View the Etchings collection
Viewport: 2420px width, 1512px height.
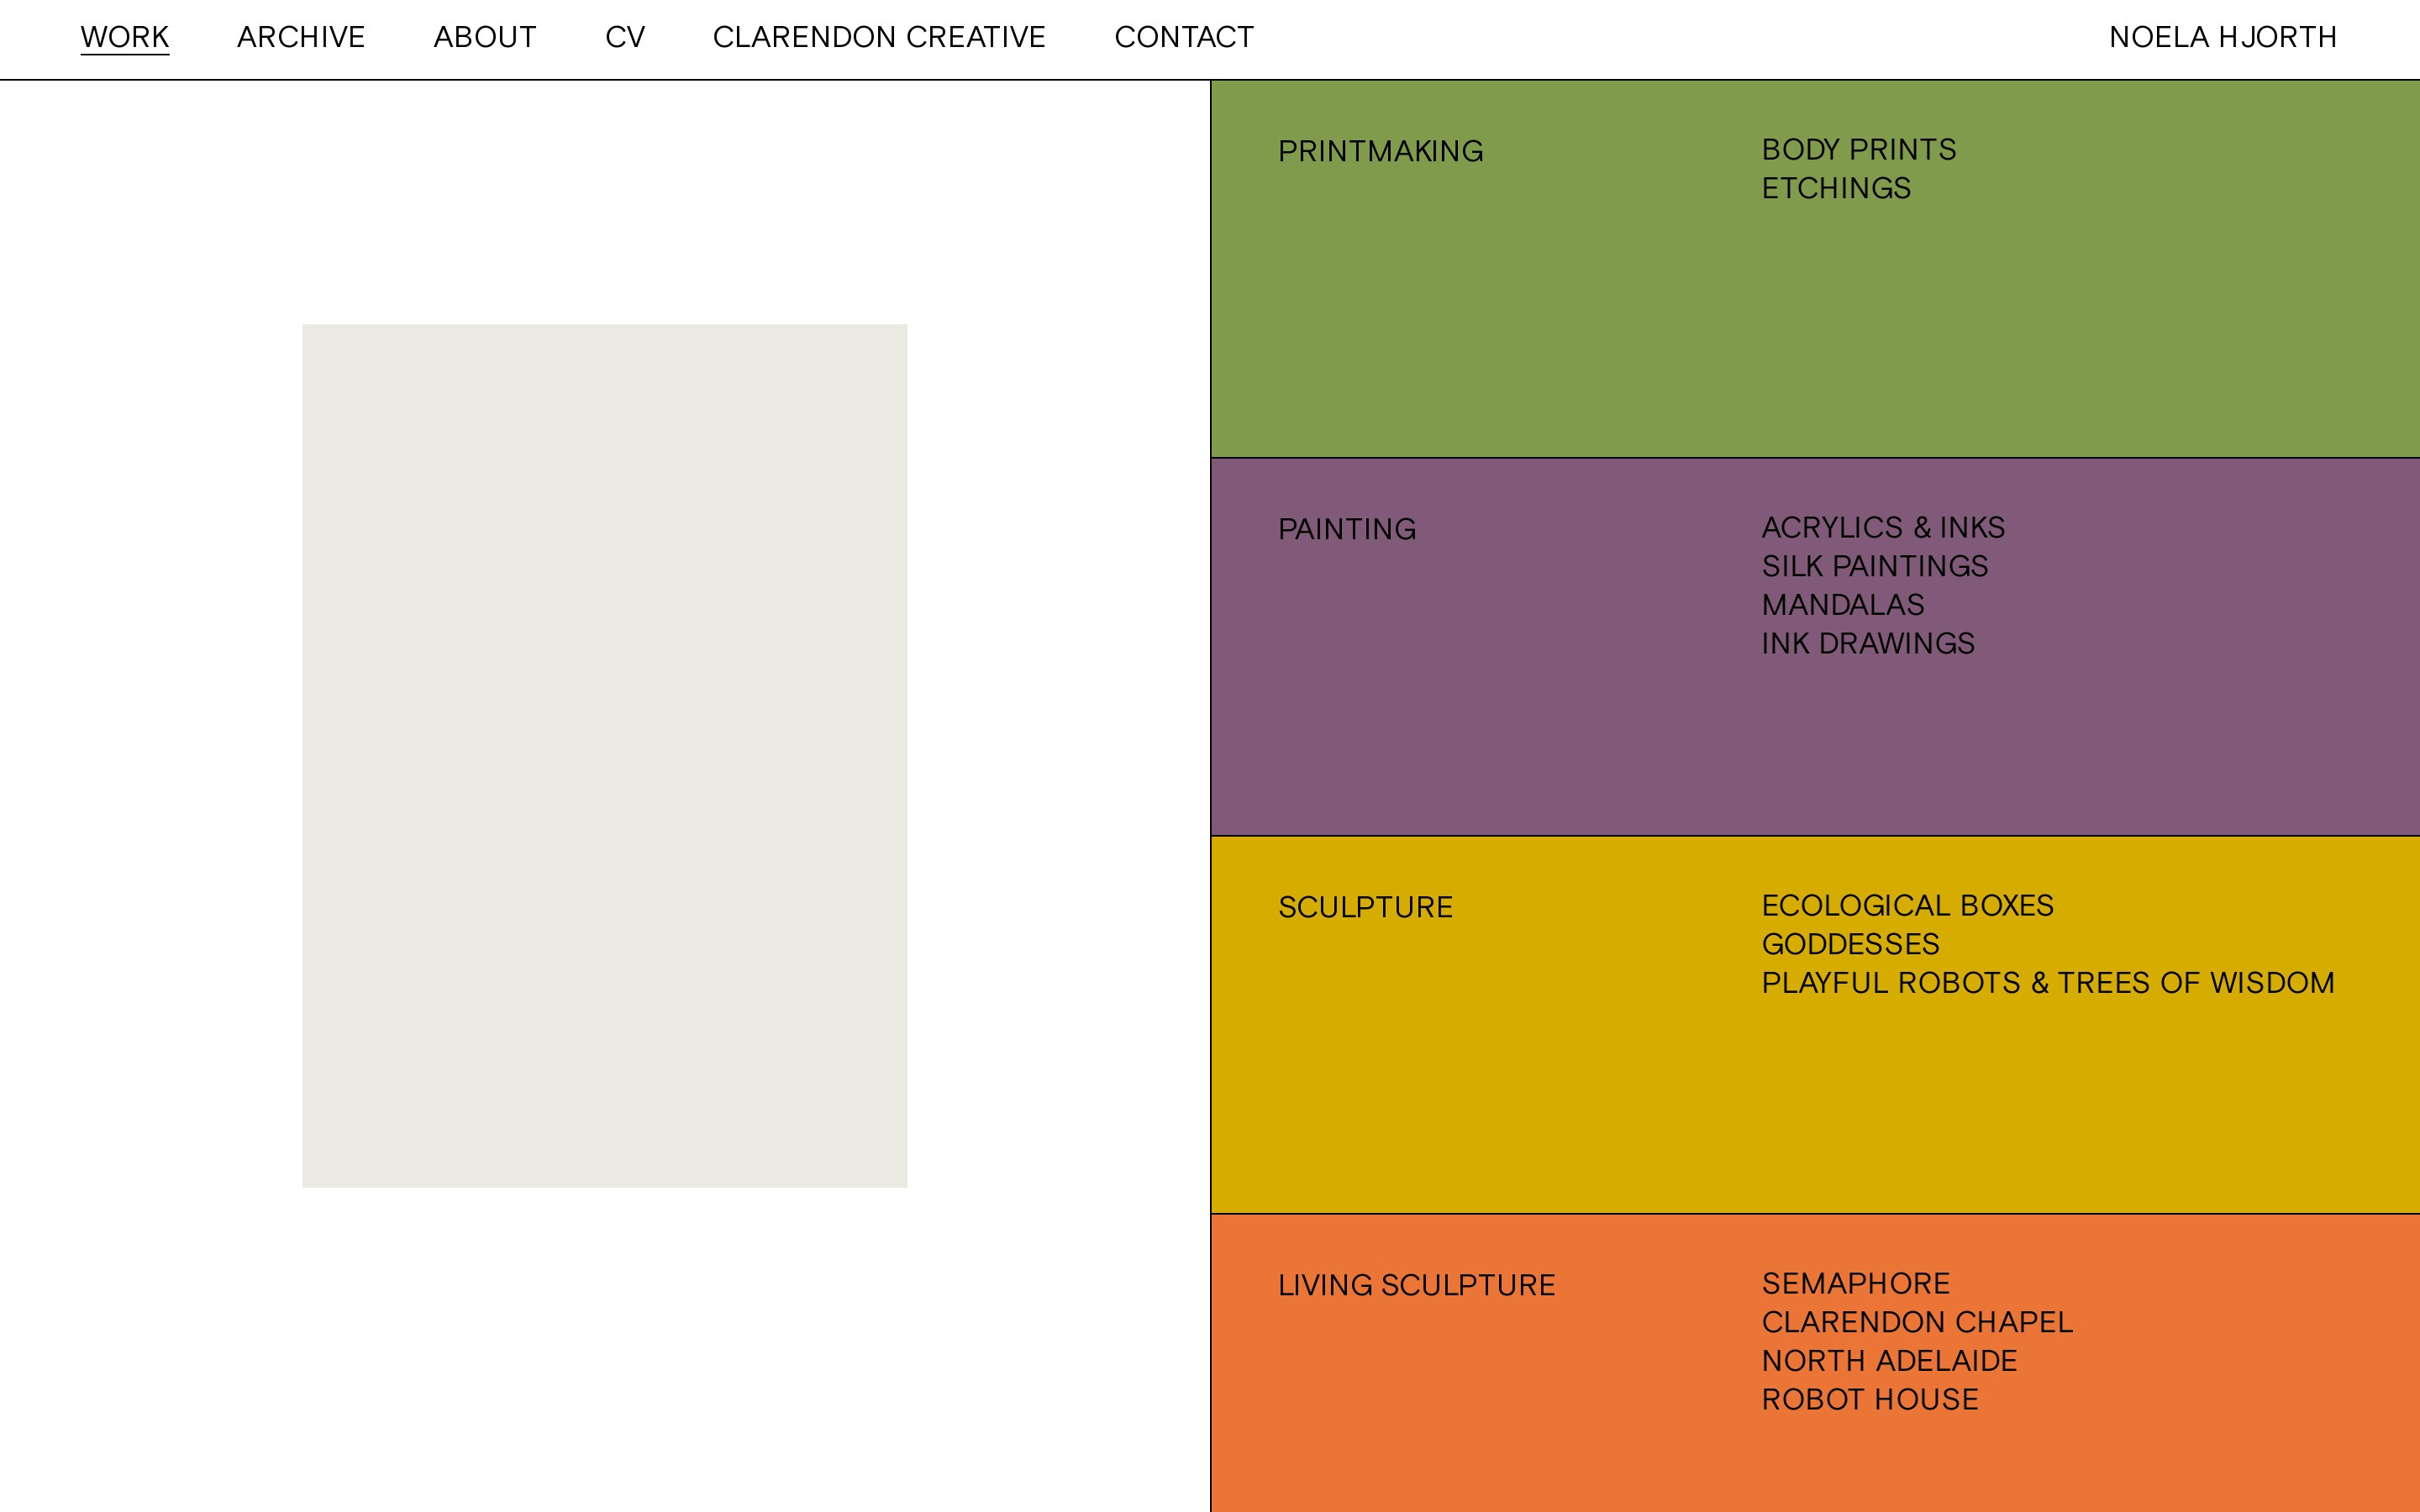[x=1835, y=188]
